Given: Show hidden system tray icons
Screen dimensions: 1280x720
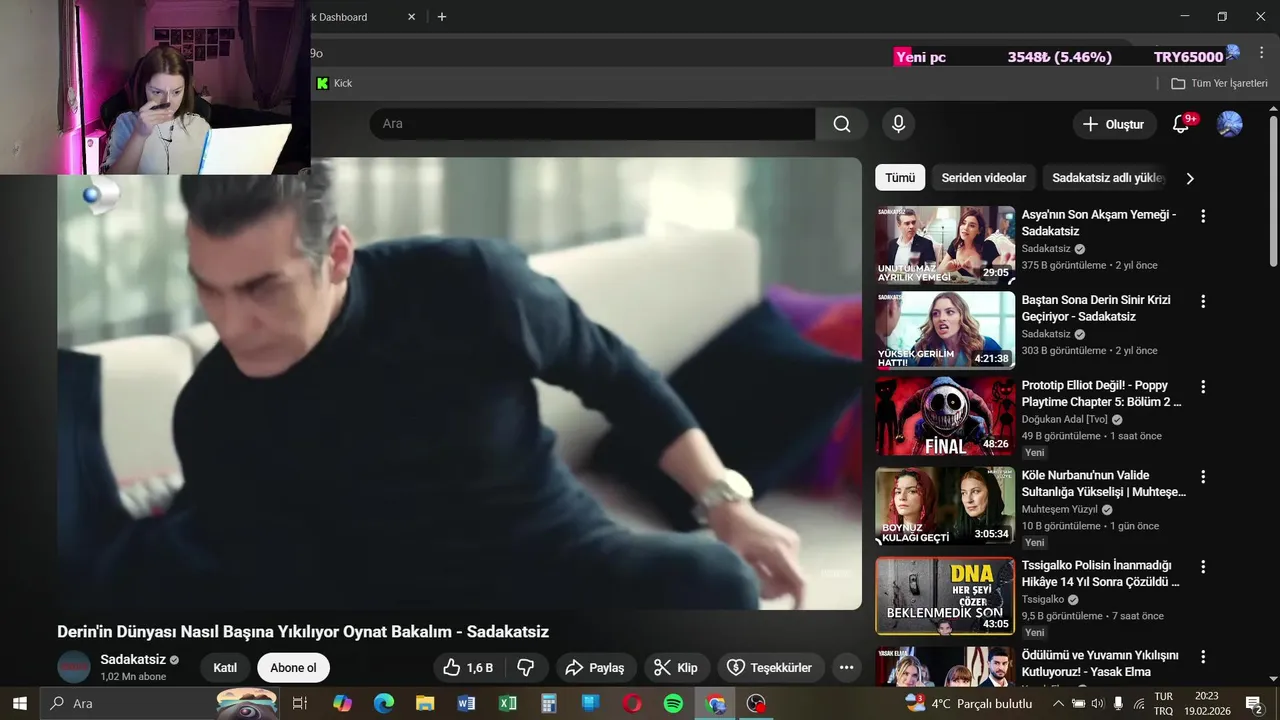Looking at the screenshot, I should coord(1059,703).
